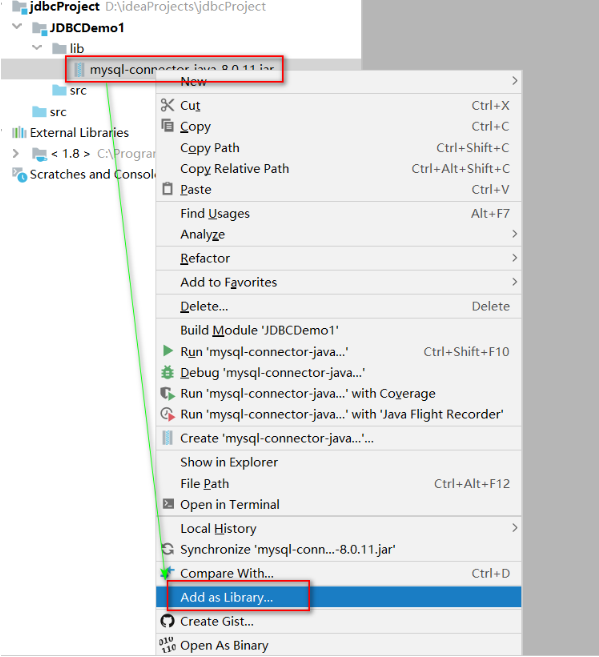Viewport: 599px width, 657px height.
Task: Click the jdbcProject root label
Action: pos(65,7)
